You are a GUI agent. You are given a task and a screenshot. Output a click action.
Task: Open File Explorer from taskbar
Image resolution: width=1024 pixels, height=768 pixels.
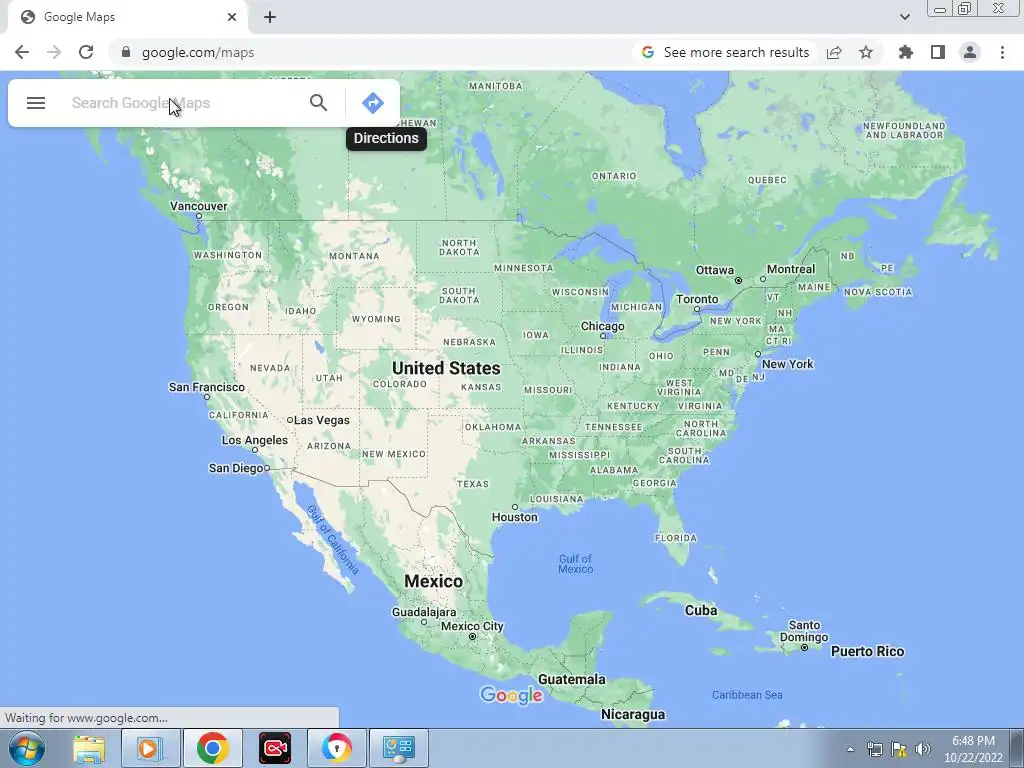coord(89,748)
